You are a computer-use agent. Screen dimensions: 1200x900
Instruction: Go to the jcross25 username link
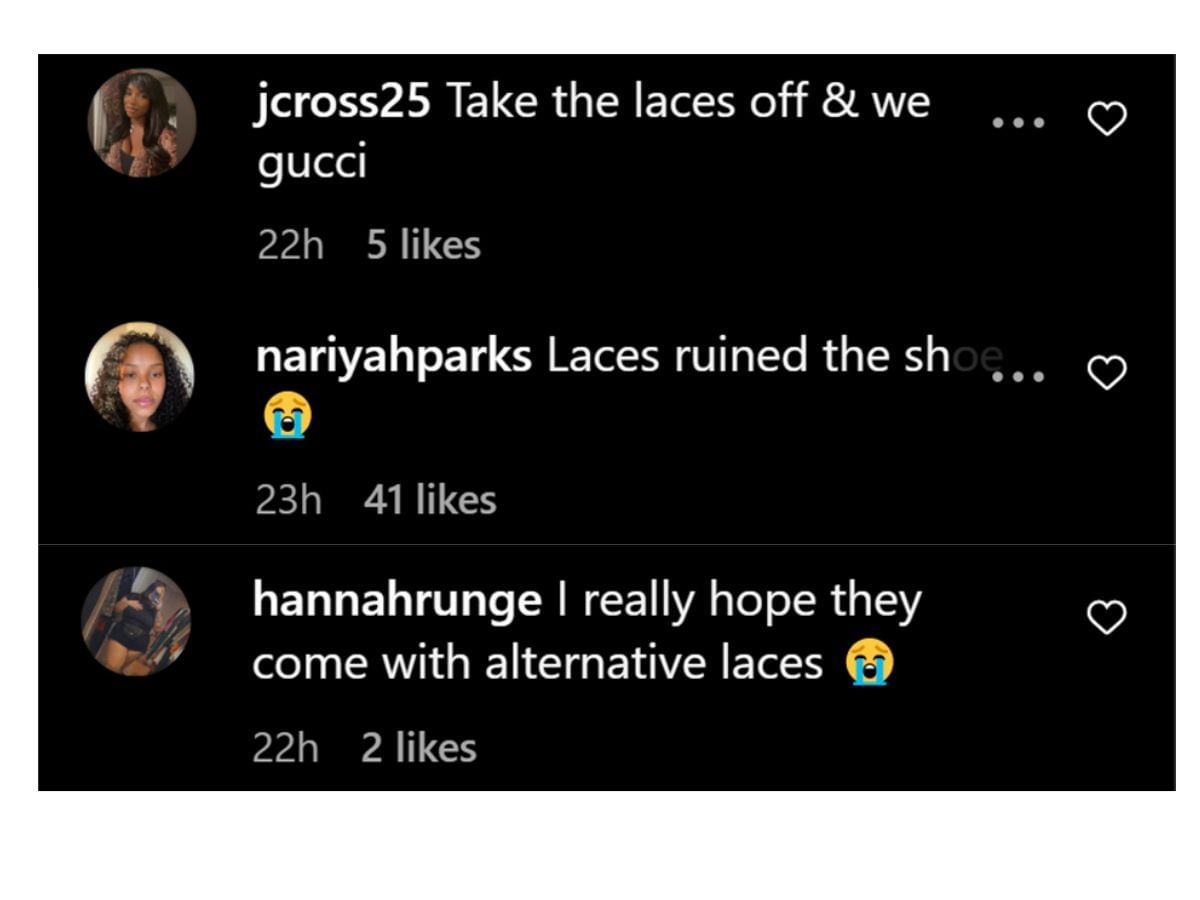343,102
